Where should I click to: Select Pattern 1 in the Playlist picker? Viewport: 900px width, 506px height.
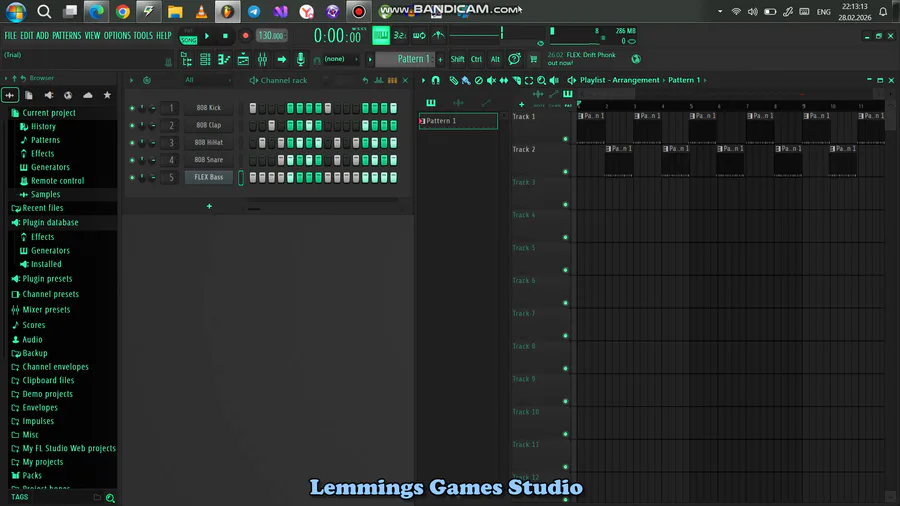[458, 121]
